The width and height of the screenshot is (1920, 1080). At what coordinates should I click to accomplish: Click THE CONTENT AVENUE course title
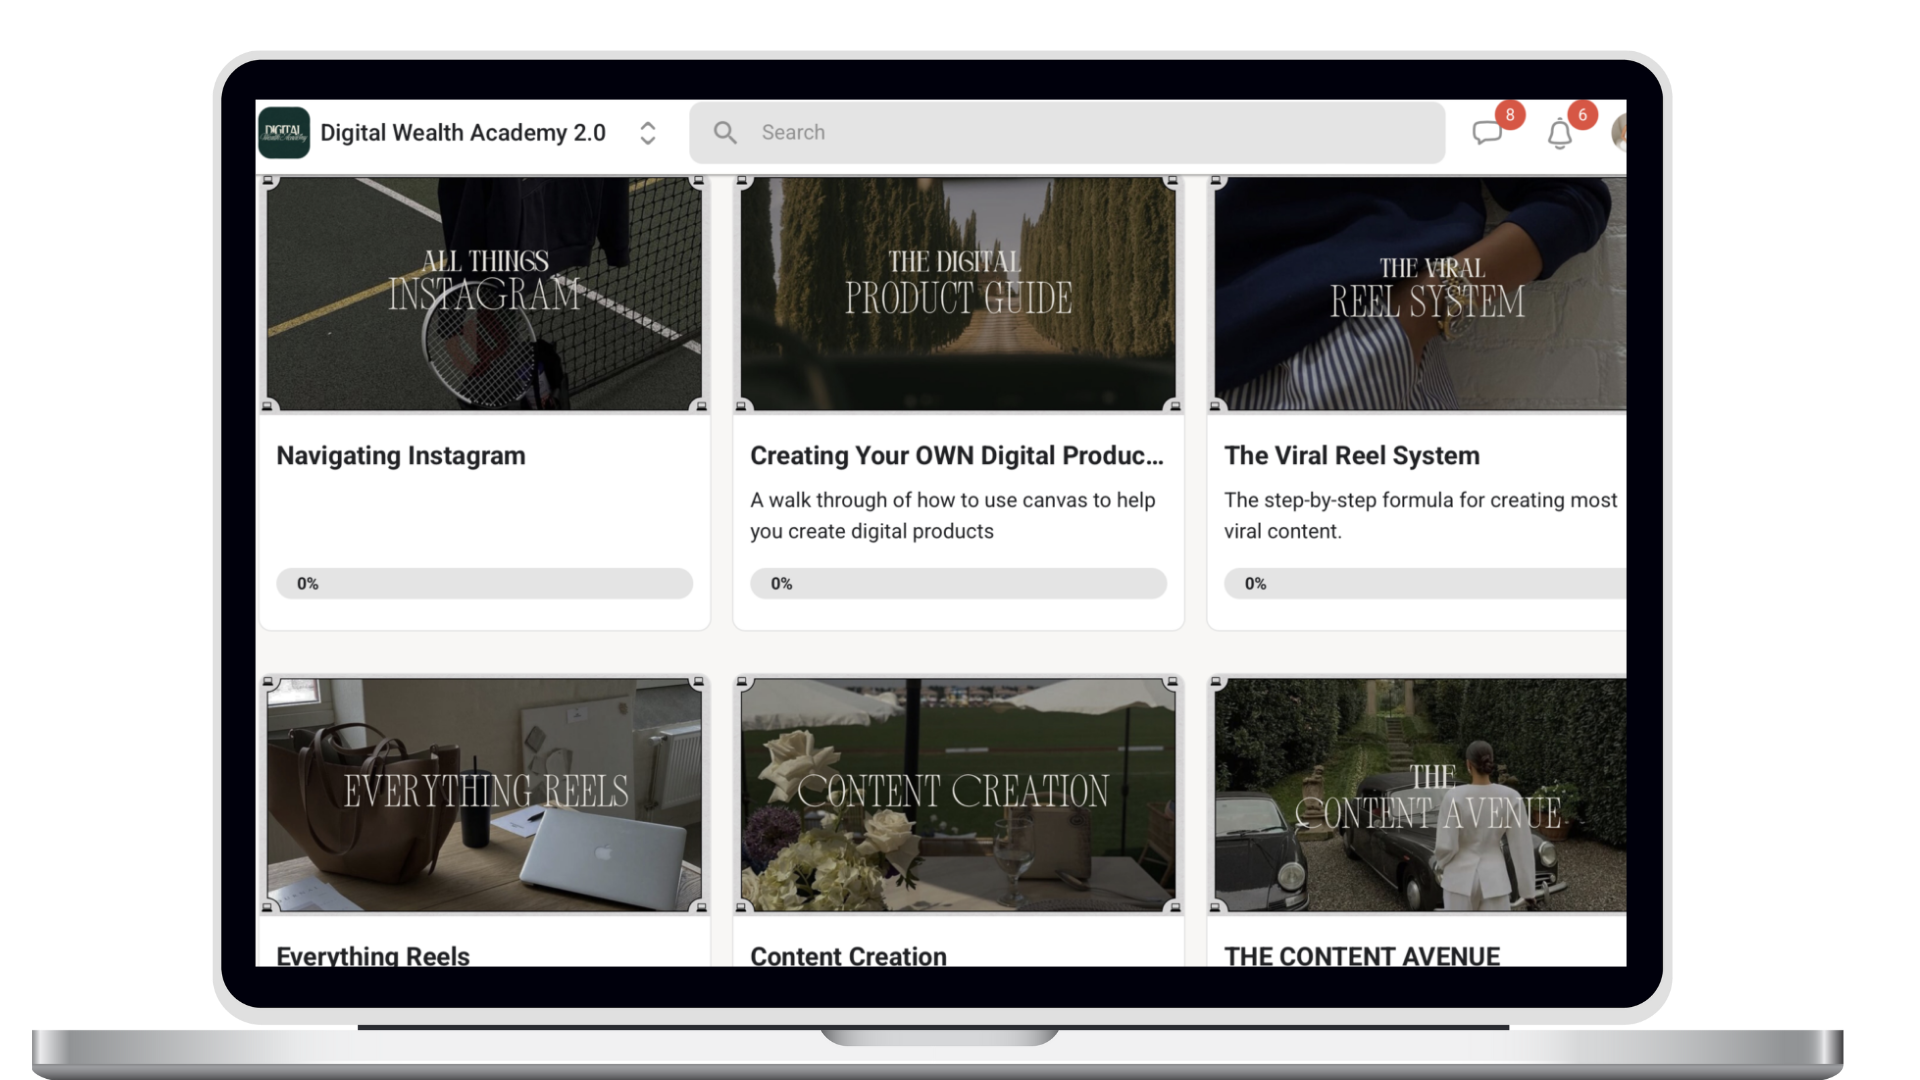[x=1361, y=956]
